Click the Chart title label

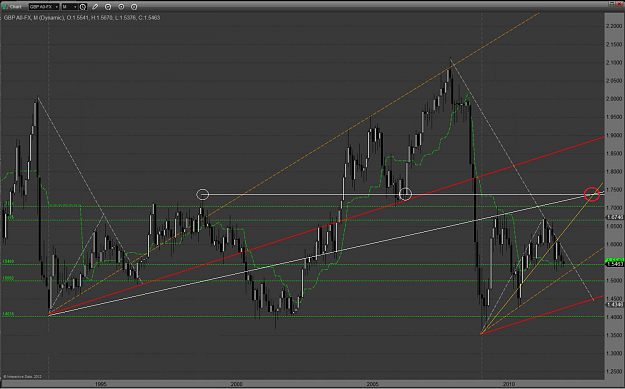tap(16, 7)
